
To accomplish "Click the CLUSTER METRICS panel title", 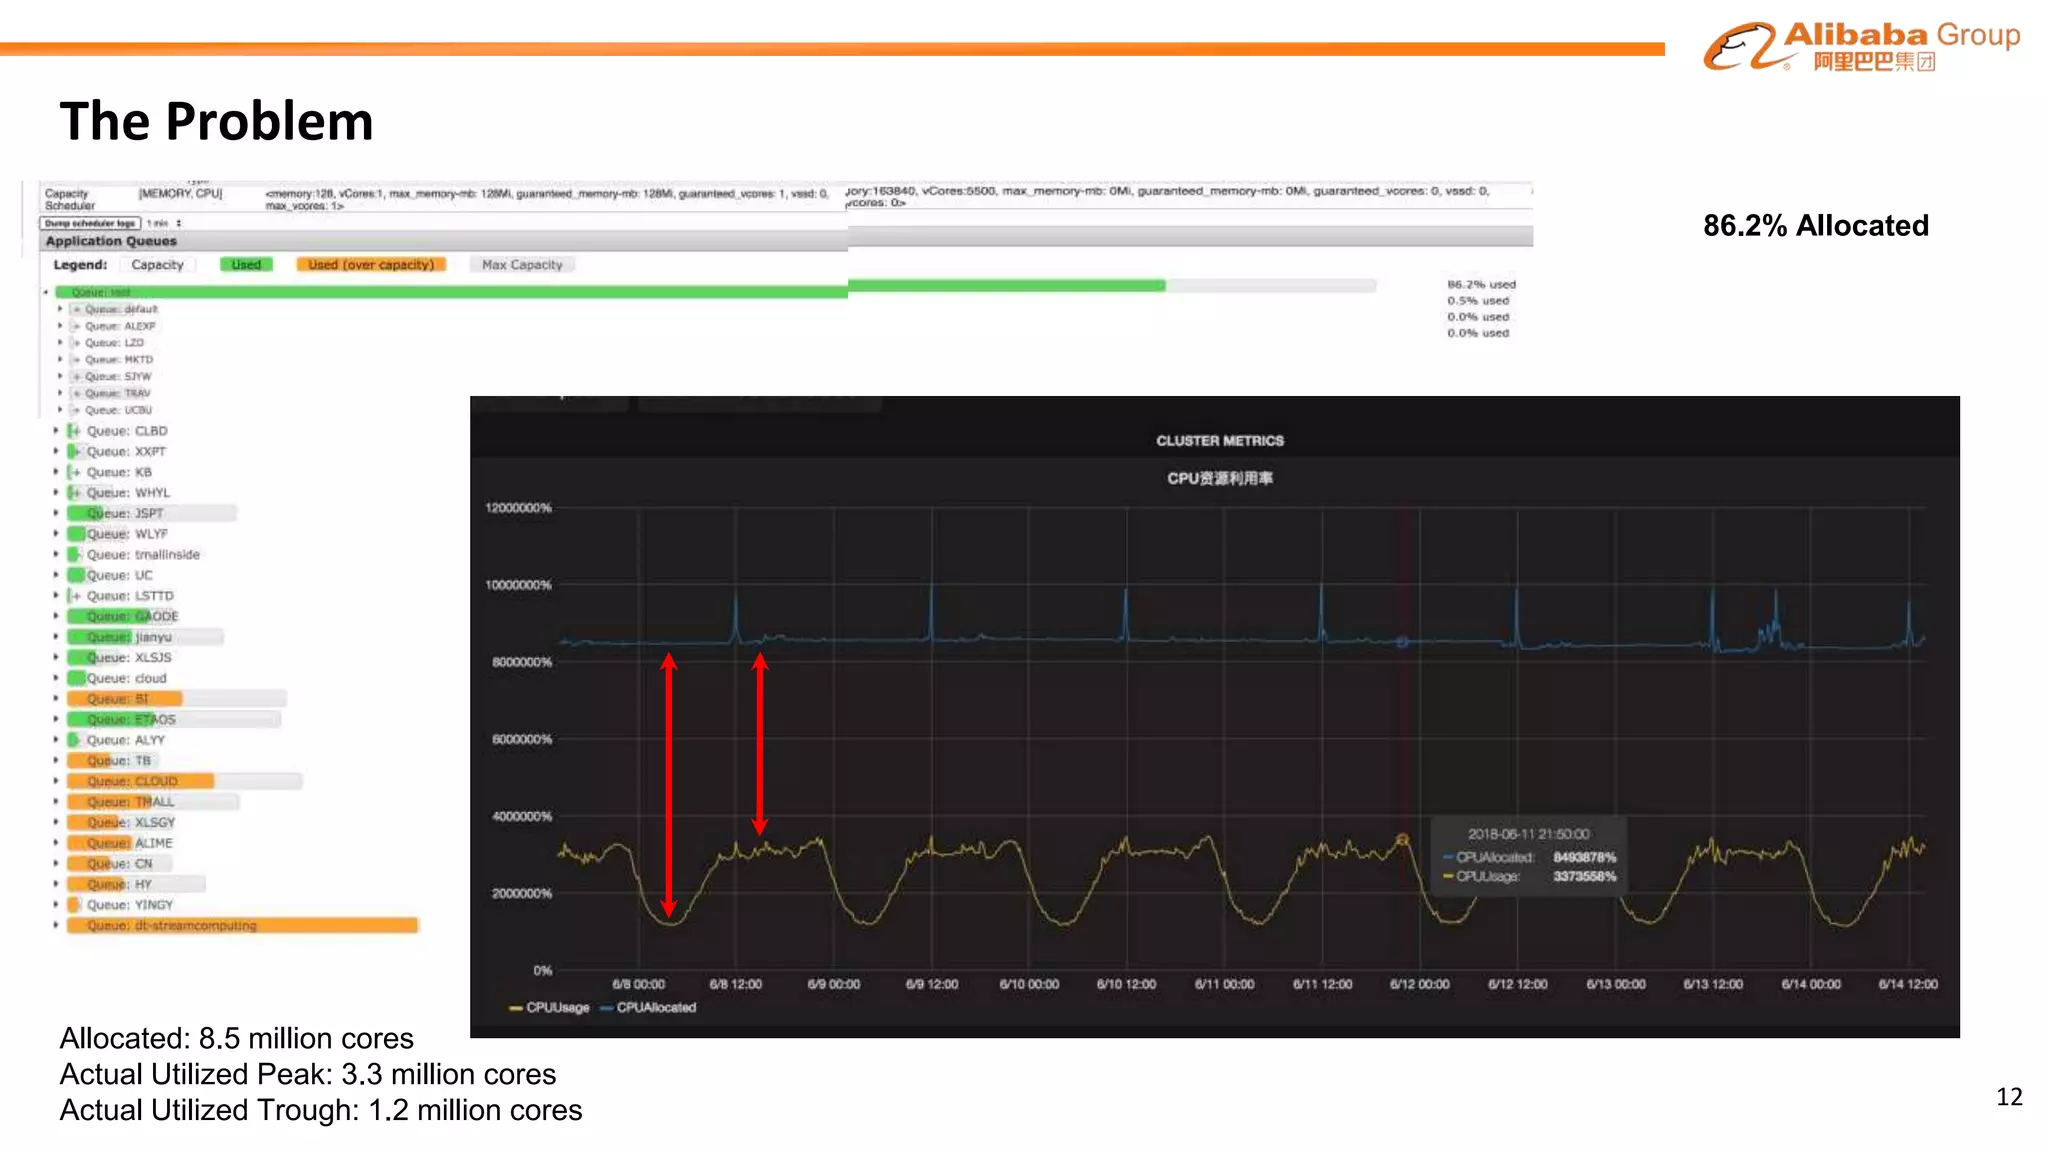I will pos(1220,441).
